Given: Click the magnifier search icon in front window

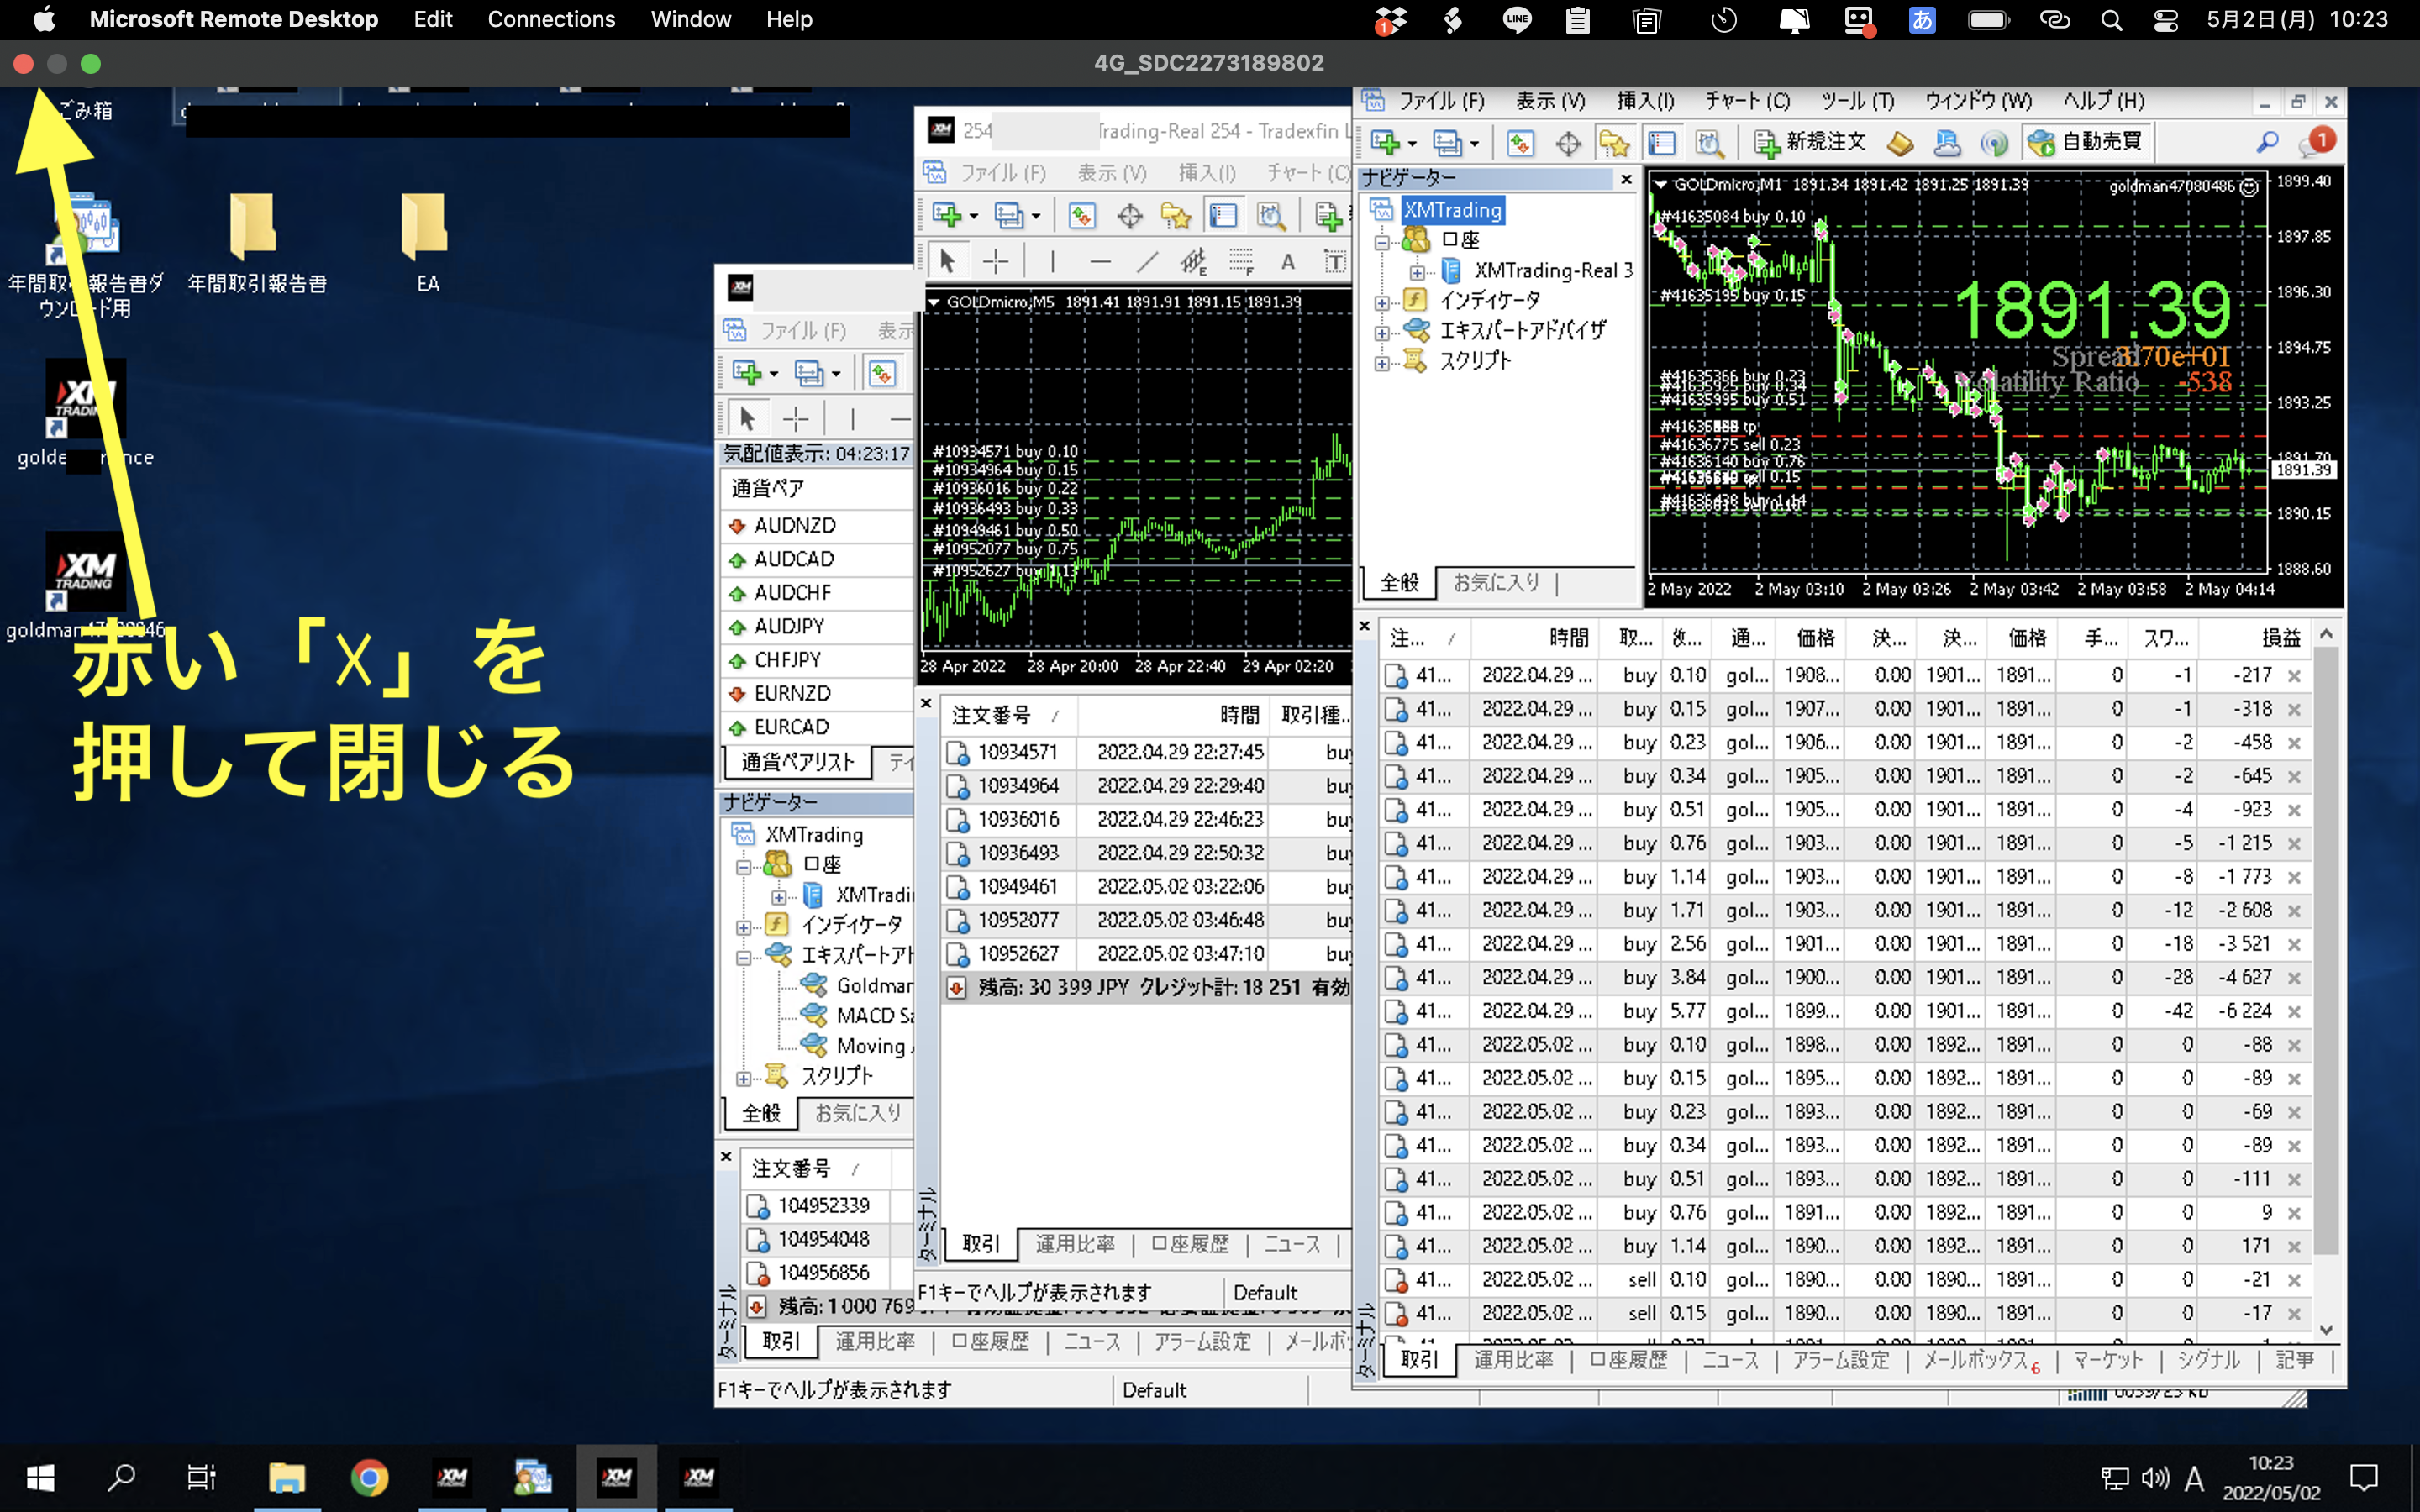Looking at the screenshot, I should [2267, 143].
